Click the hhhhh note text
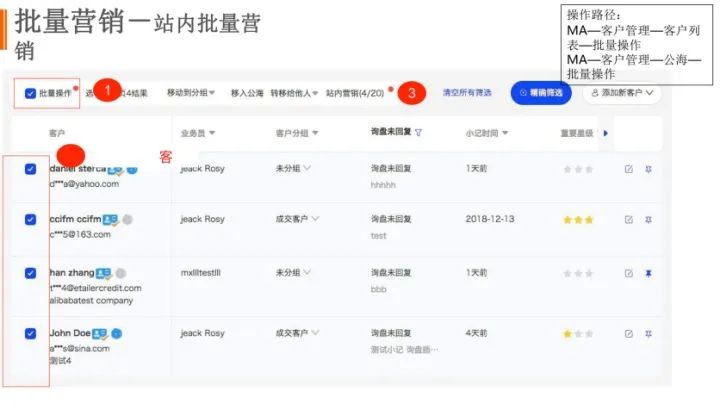 coord(383,185)
